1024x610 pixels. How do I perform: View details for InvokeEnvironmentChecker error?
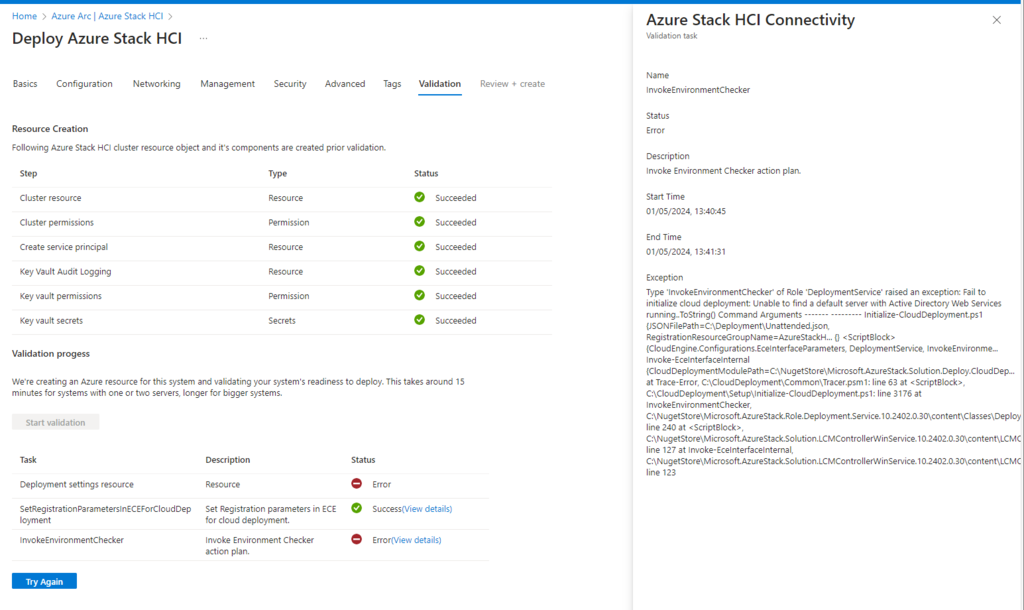(416, 540)
